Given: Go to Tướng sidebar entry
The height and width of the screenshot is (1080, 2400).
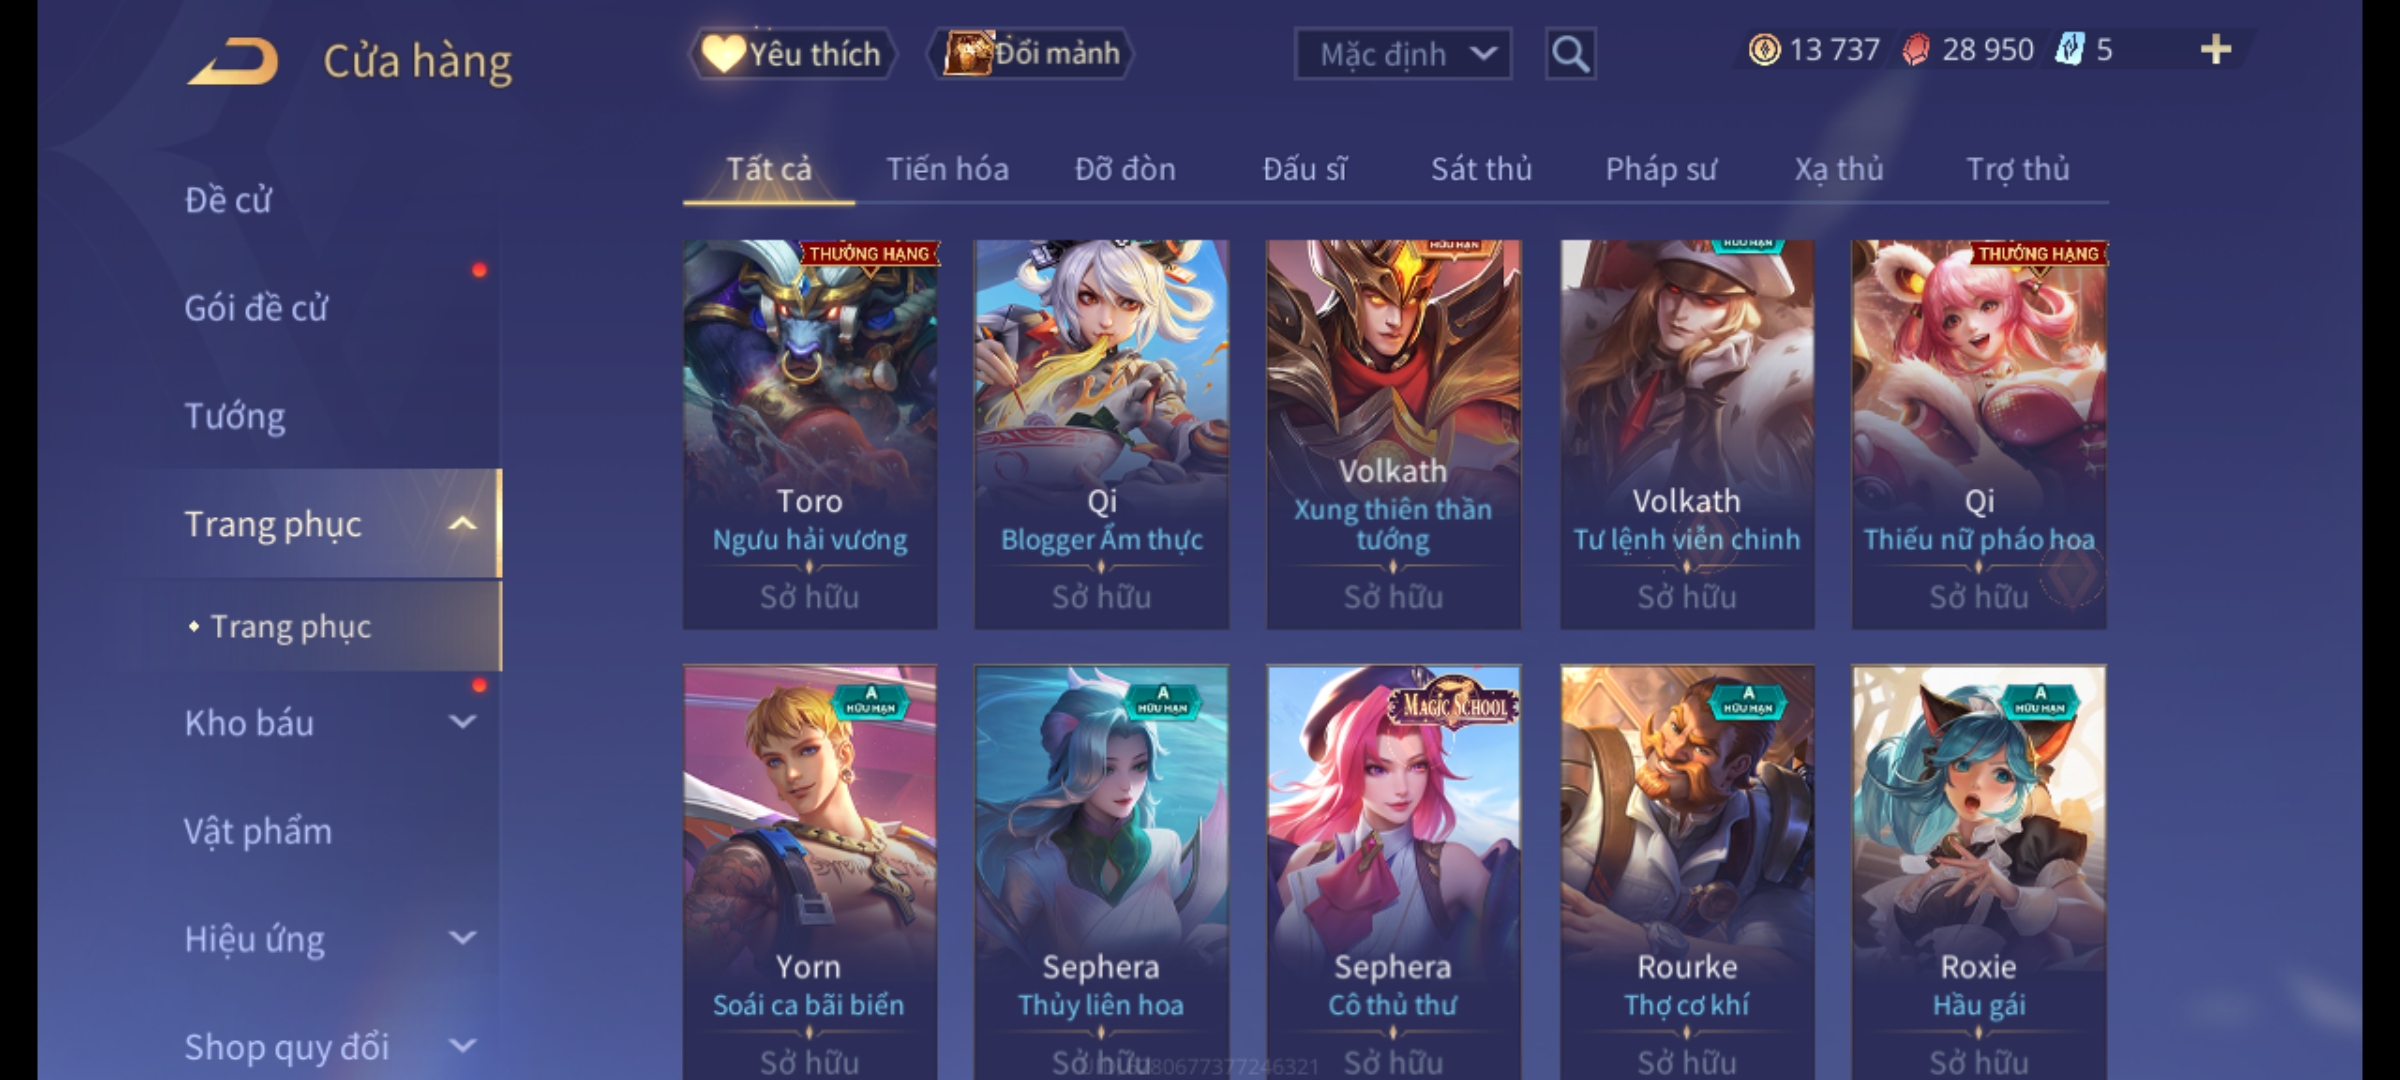Looking at the screenshot, I should (x=235, y=416).
